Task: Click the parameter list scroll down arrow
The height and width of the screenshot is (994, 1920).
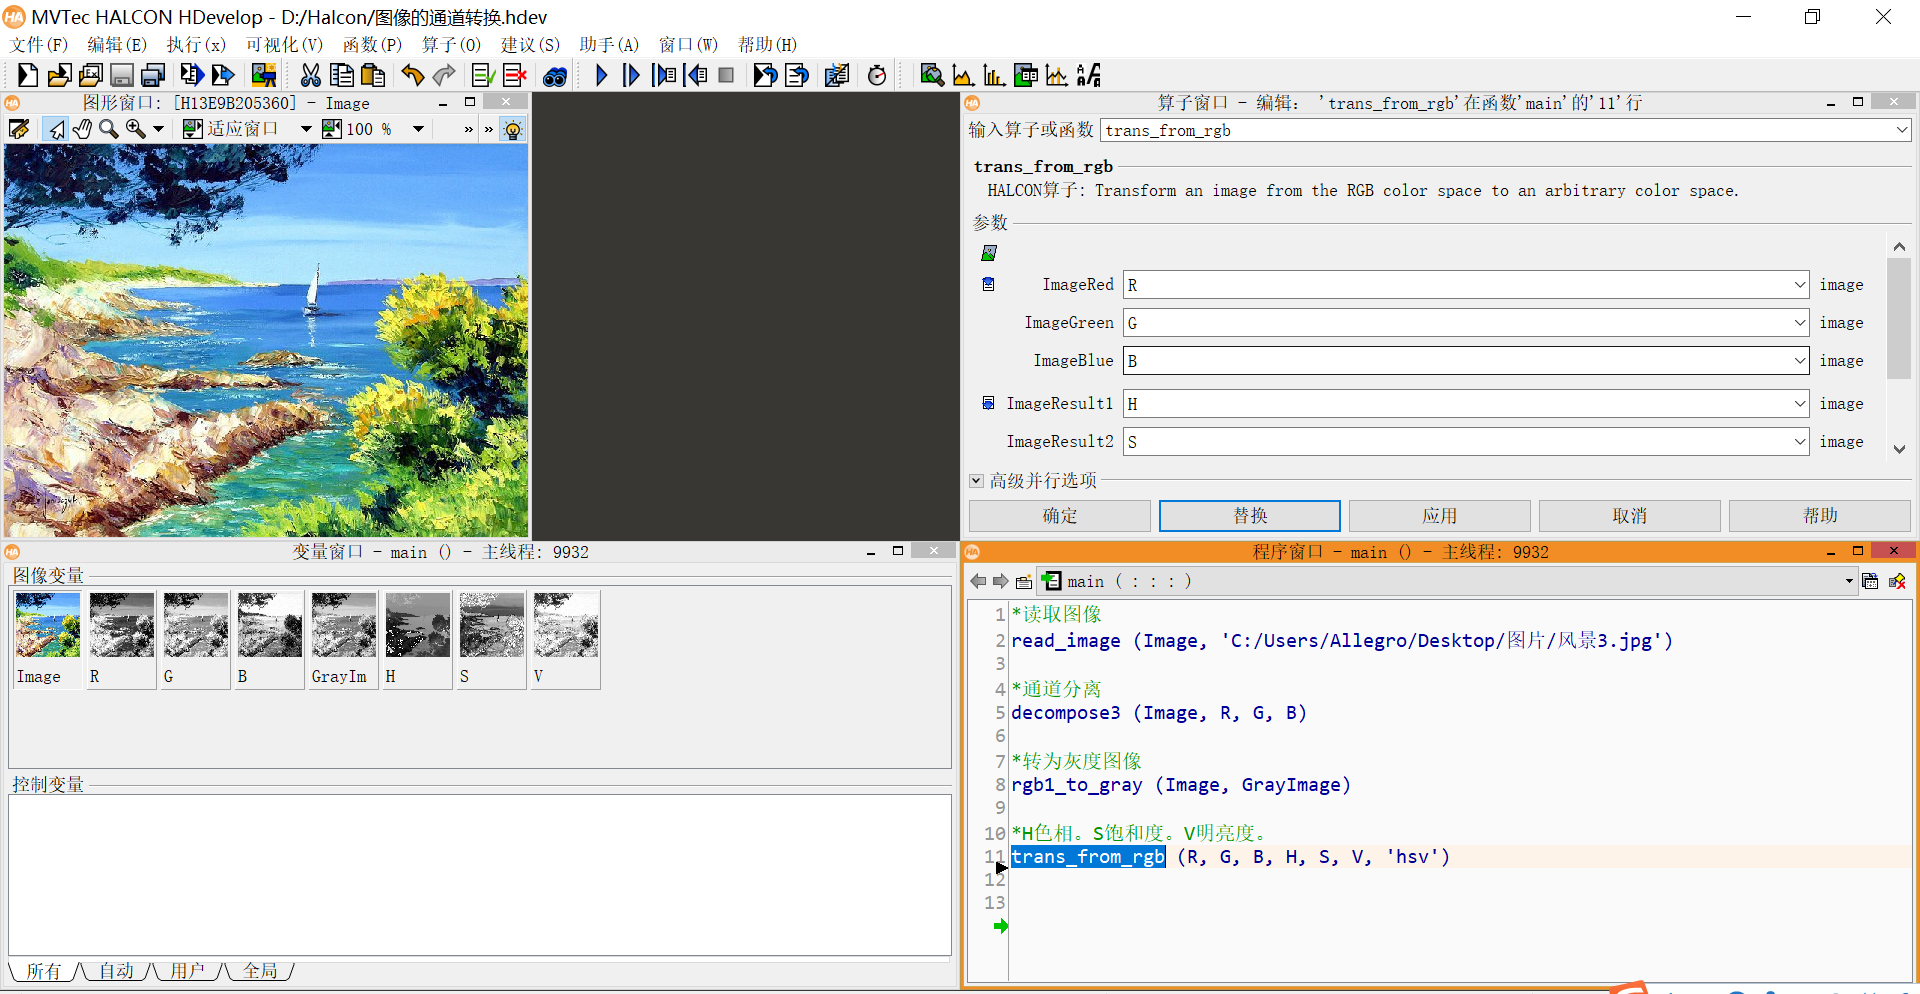Action: tap(1899, 450)
